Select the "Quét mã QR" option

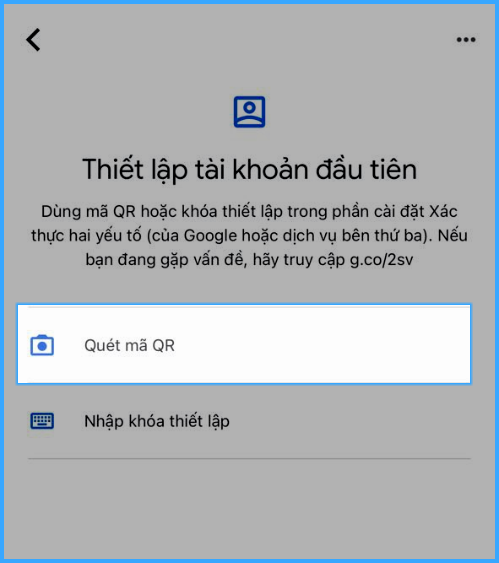pyautogui.click(x=244, y=344)
